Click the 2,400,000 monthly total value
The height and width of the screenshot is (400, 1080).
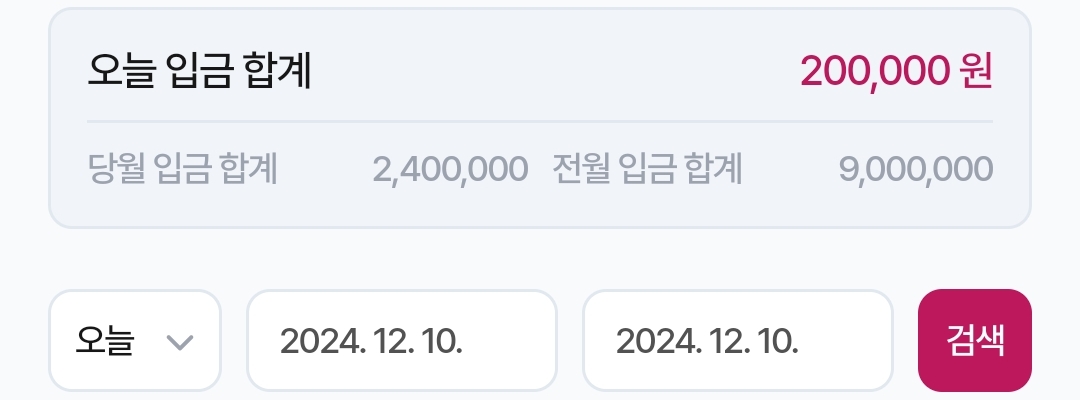pyautogui.click(x=450, y=170)
